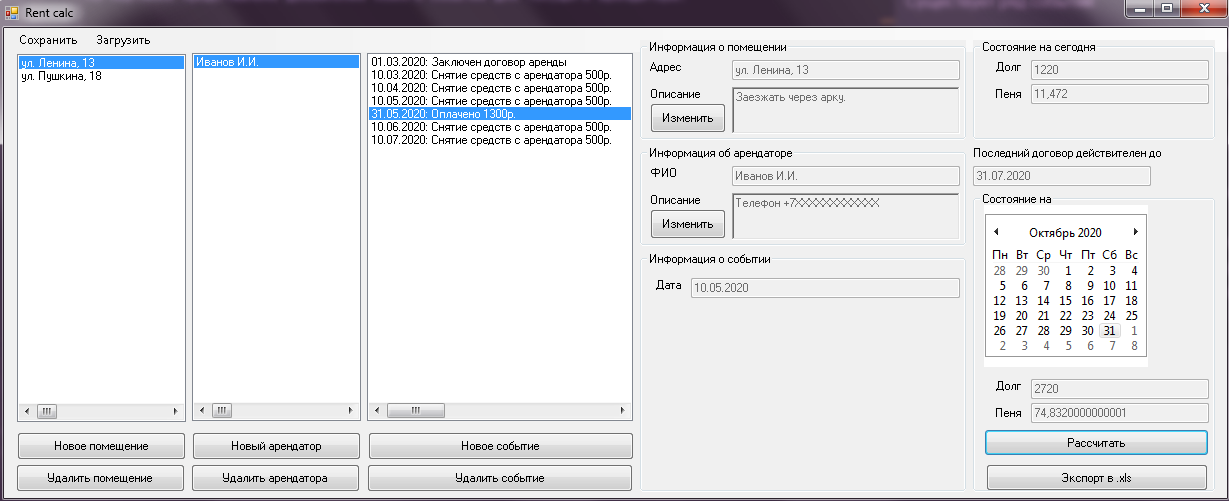Click the Рассчитать button
Screen dimensions: 1229x501
(x=1096, y=442)
